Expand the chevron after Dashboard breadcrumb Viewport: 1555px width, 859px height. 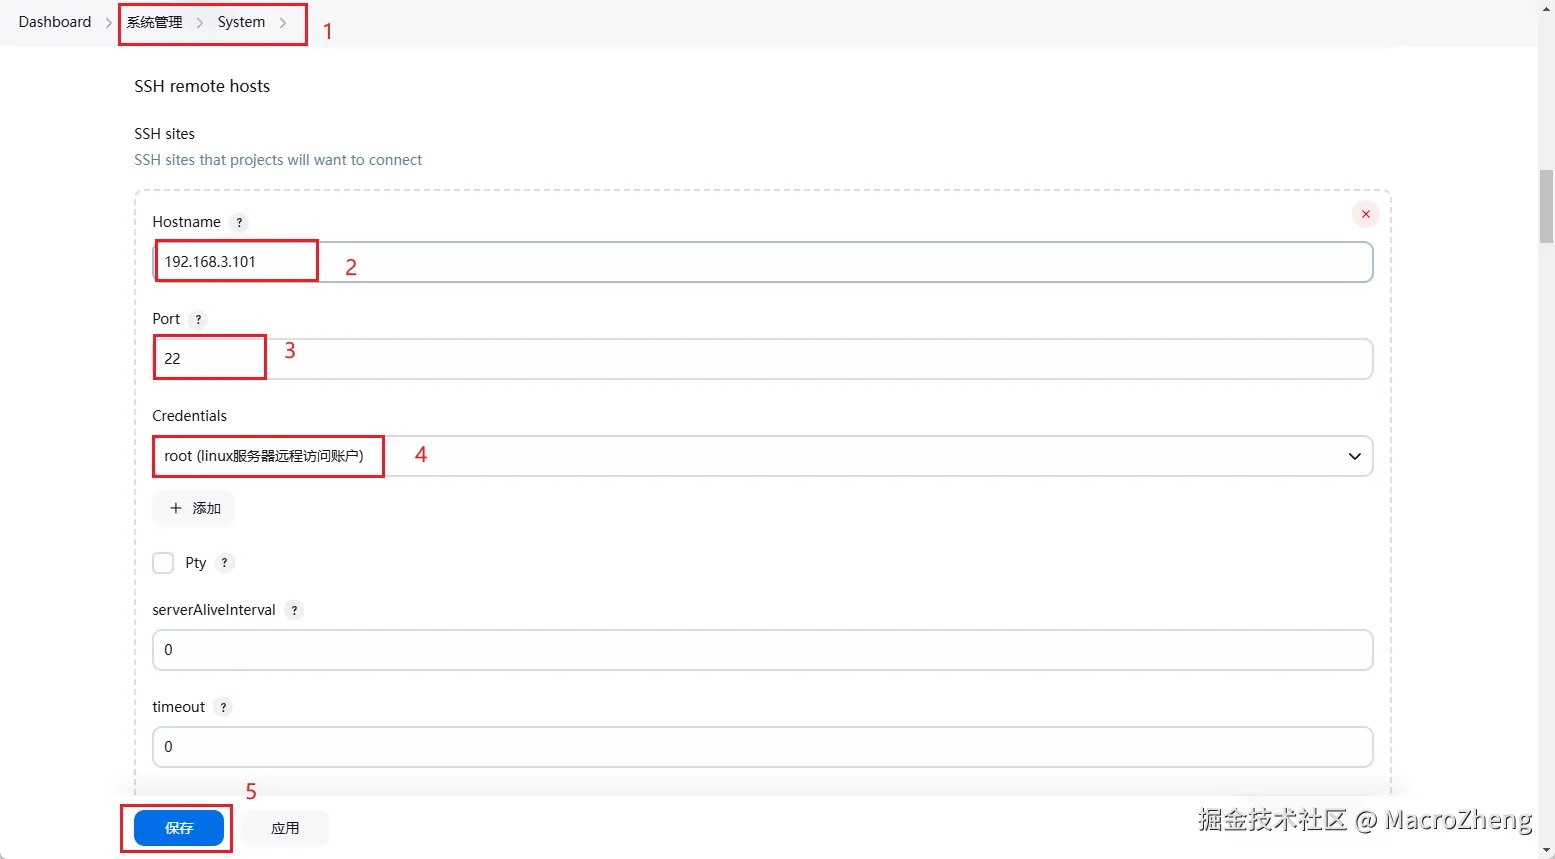(109, 22)
